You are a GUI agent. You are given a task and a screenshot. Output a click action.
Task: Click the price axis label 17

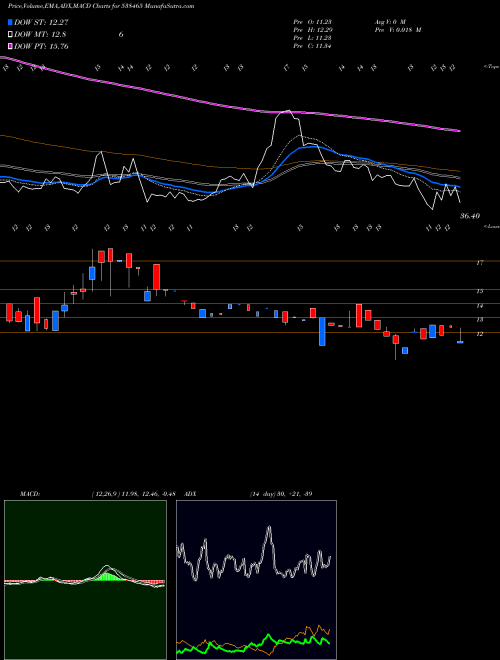click(479, 263)
